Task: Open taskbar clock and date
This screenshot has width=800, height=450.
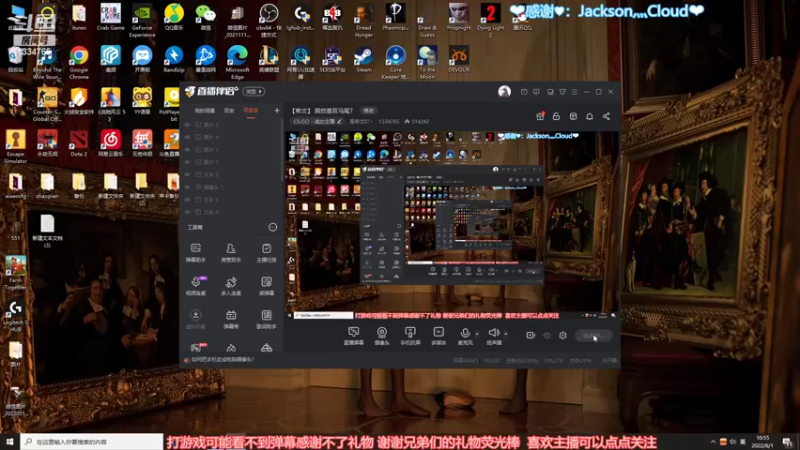Action: (x=763, y=441)
